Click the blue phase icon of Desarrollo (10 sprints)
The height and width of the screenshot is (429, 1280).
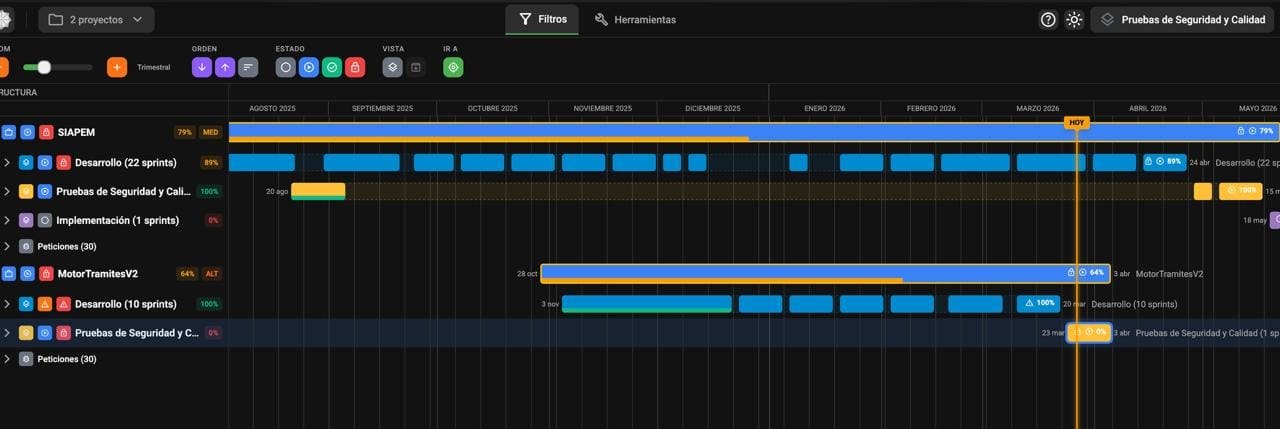point(26,304)
